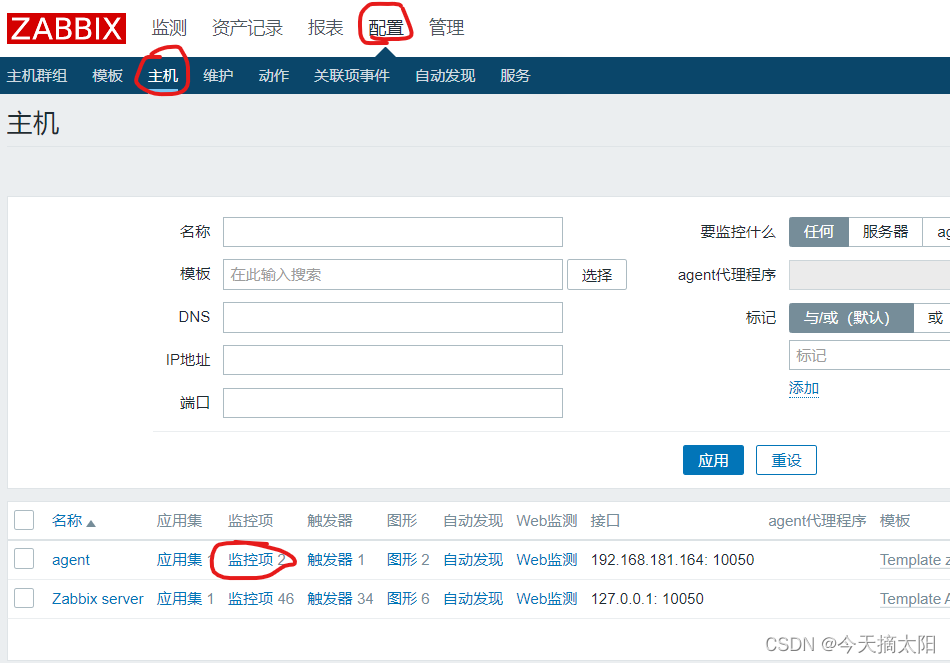
Task: Open 监控项 for agent host
Action: click(251, 559)
